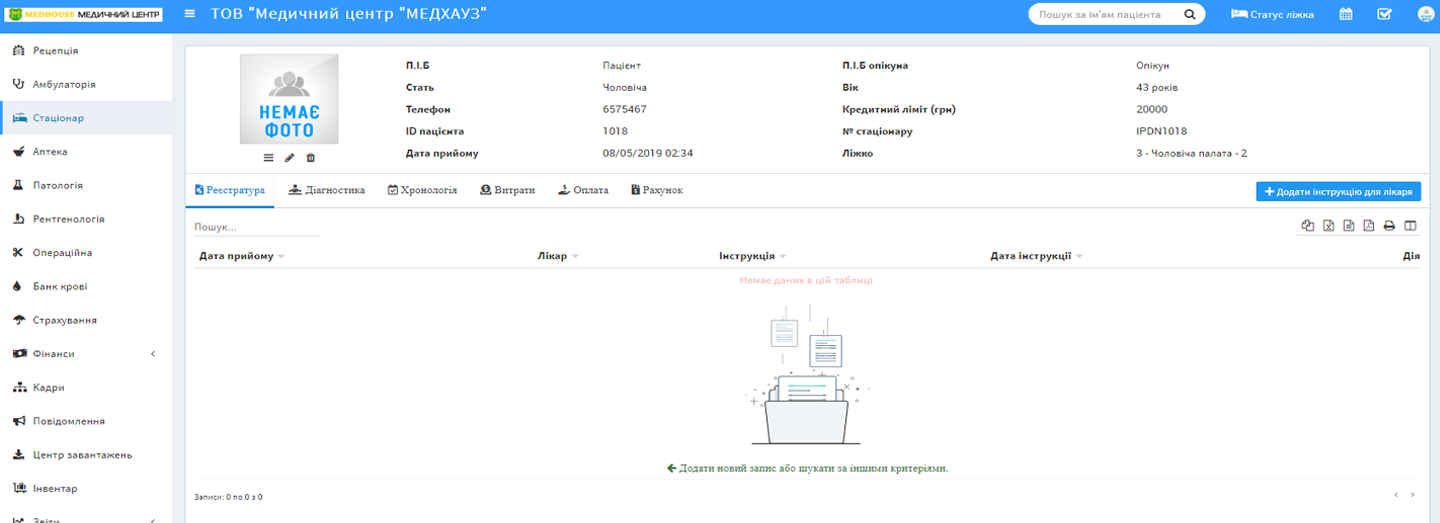Click the MEDHOUSE logo
Image resolution: width=1440 pixels, height=523 pixels.
pyautogui.click(x=85, y=14)
